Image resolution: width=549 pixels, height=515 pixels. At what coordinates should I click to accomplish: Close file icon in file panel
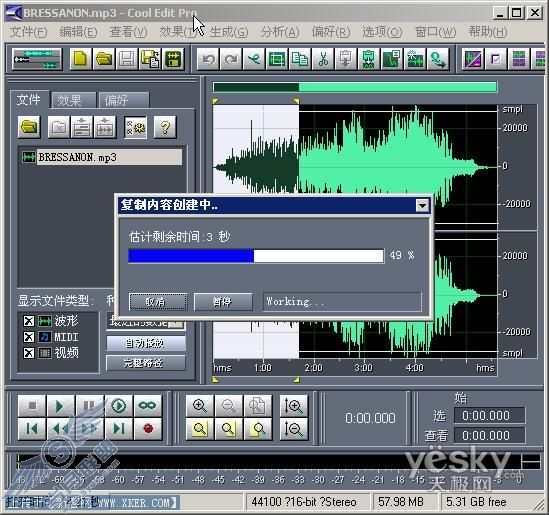(58, 127)
